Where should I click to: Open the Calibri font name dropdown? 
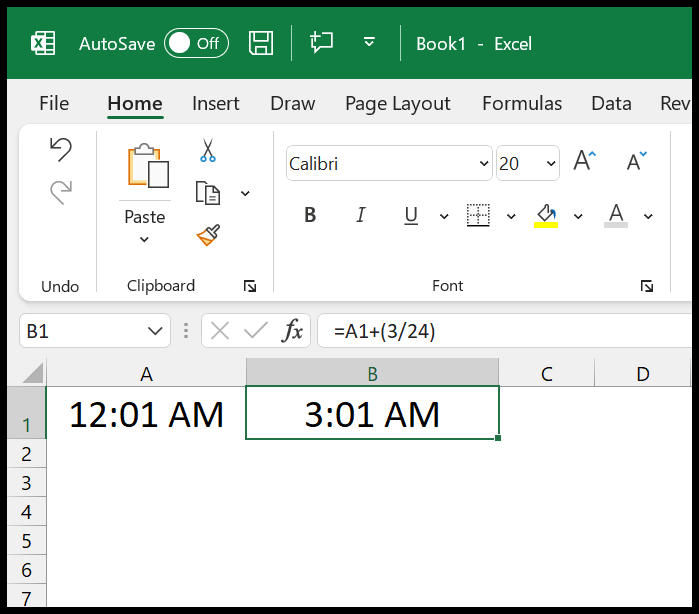[x=483, y=163]
